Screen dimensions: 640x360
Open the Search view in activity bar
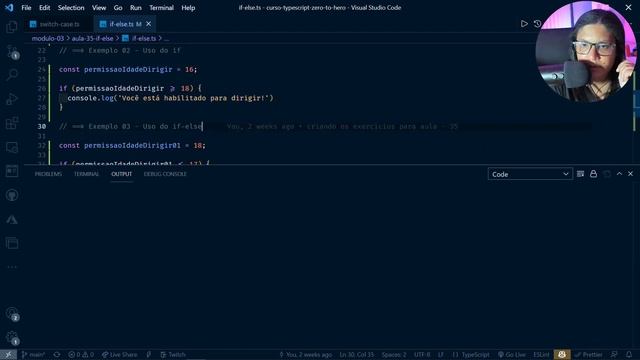[x=12, y=75]
